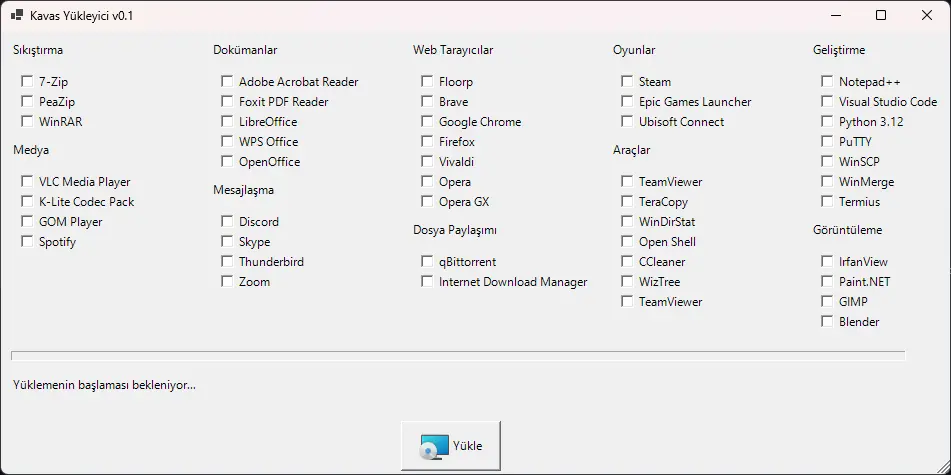Enable Vivaldi browser

tap(427, 161)
